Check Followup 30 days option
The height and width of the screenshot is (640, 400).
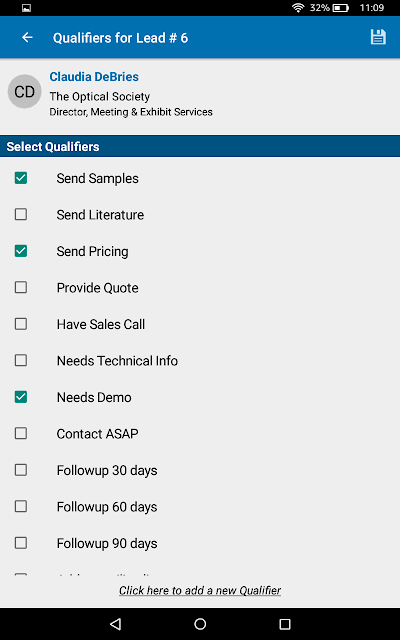point(21,470)
